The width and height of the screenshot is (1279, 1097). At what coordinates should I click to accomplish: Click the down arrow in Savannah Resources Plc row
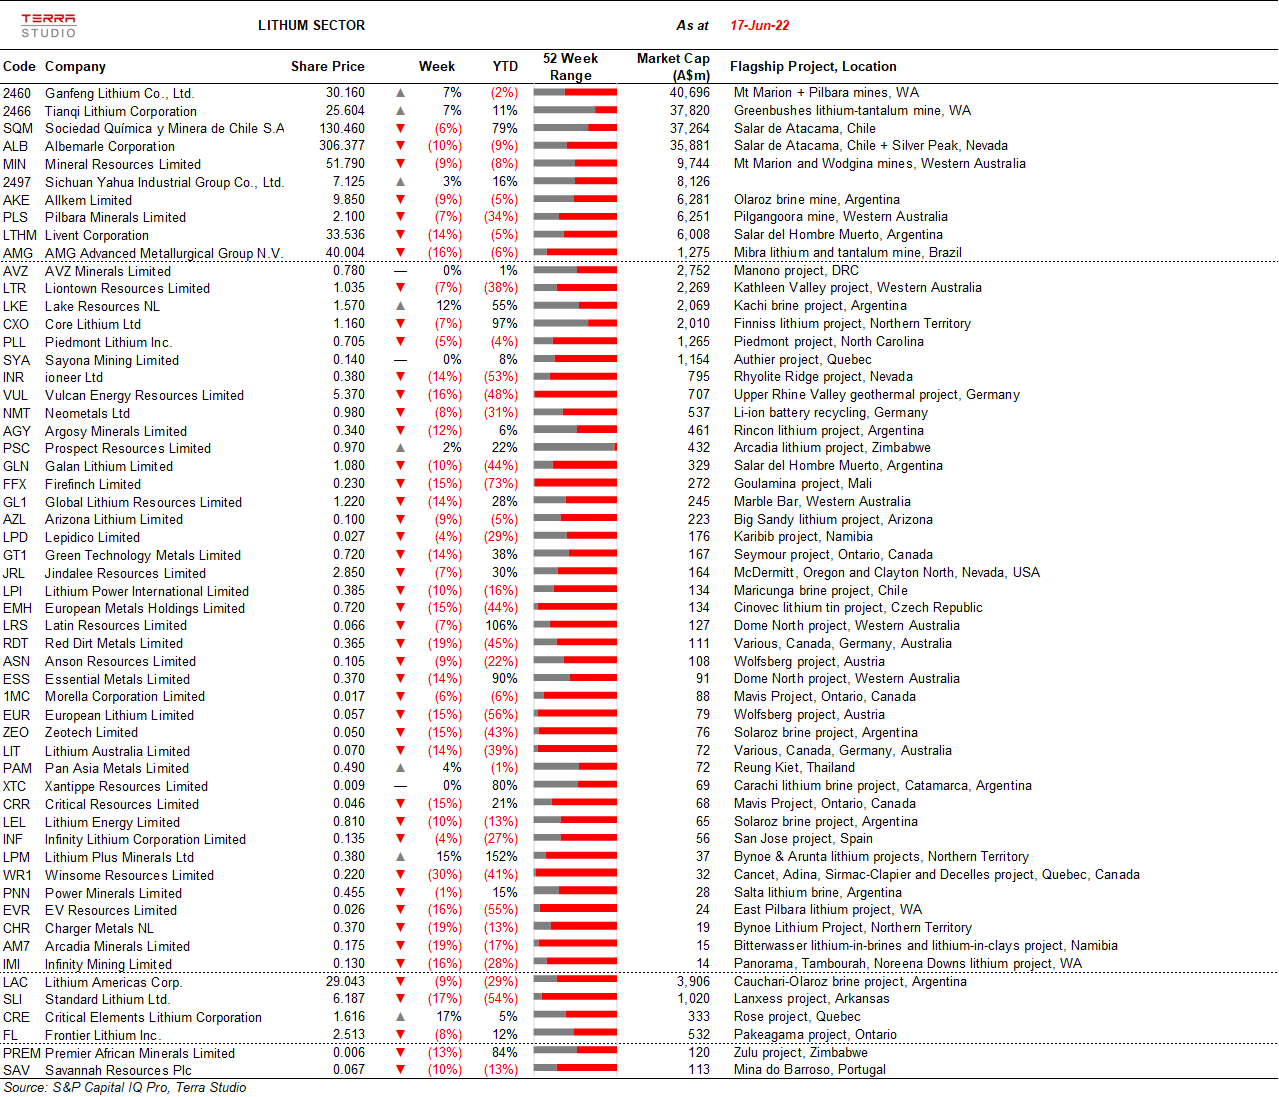point(401,1070)
